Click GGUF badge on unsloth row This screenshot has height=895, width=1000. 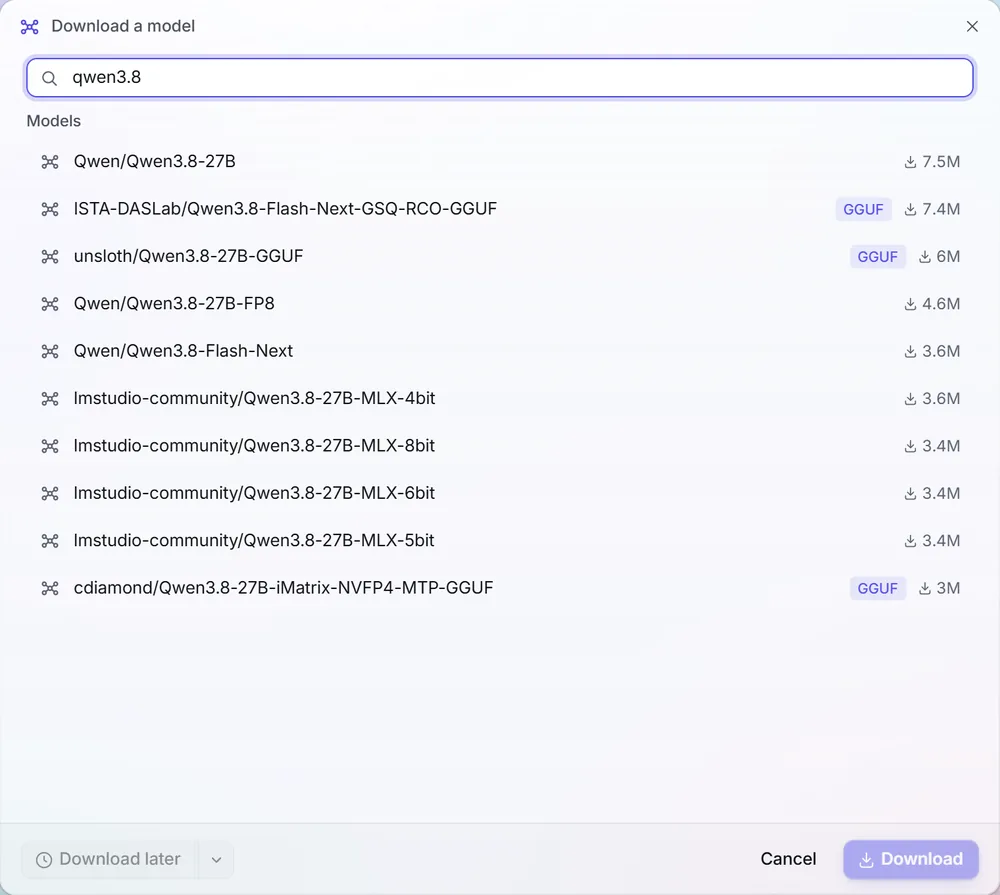pyautogui.click(x=878, y=256)
